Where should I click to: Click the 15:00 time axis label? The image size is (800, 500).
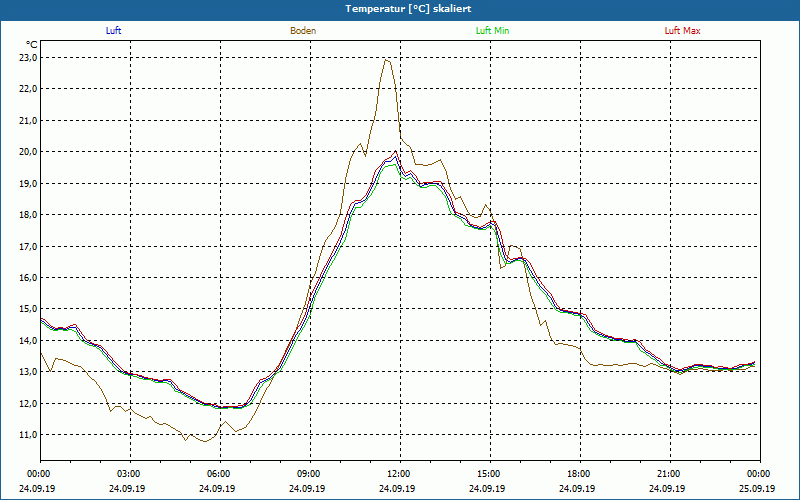pos(490,474)
